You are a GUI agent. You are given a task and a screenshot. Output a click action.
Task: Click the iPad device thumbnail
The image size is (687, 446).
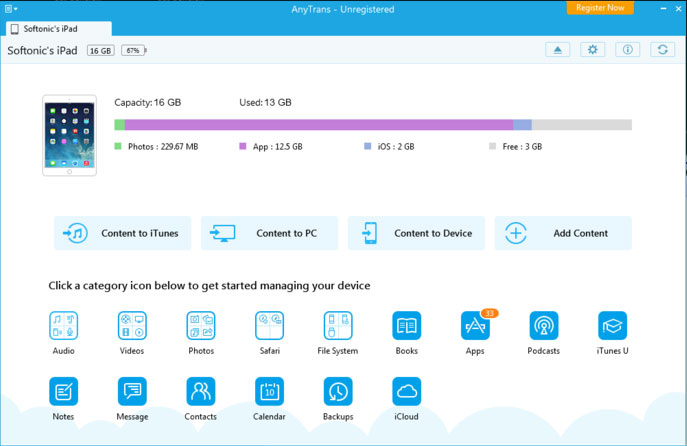(x=69, y=135)
